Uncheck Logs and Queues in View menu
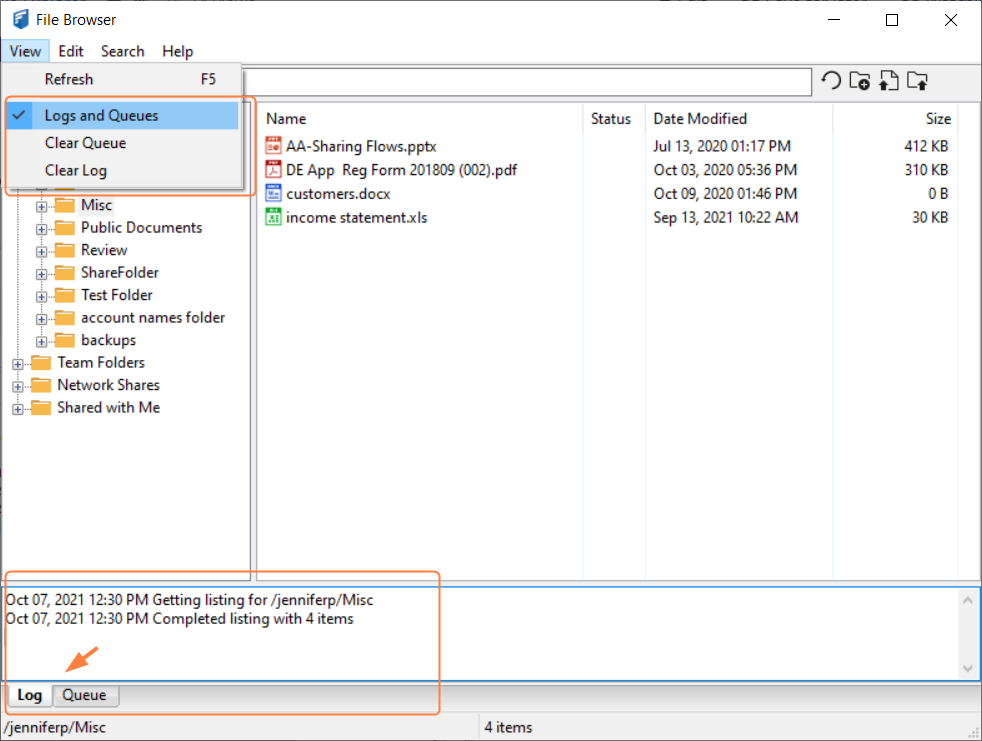The image size is (982, 741). pos(101,116)
